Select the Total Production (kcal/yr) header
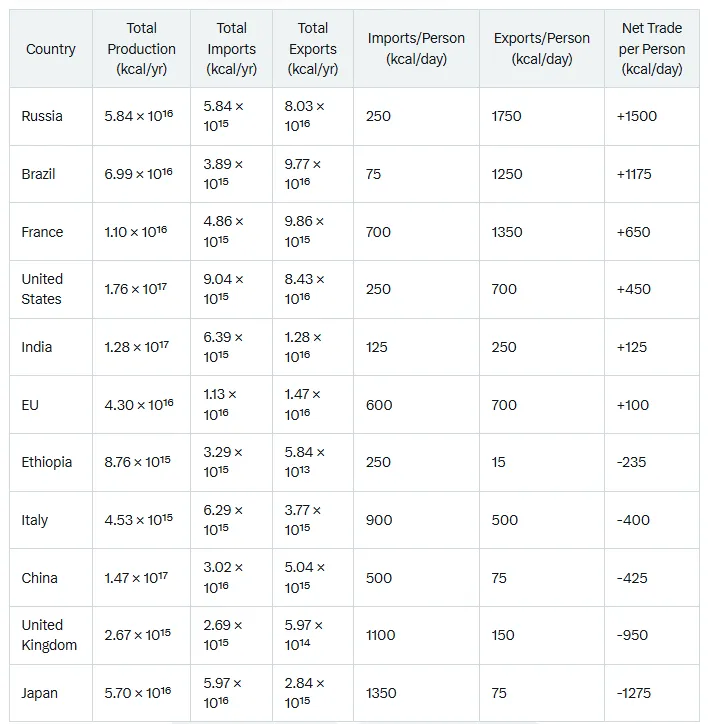The width and height of the screenshot is (709, 724). (x=141, y=48)
